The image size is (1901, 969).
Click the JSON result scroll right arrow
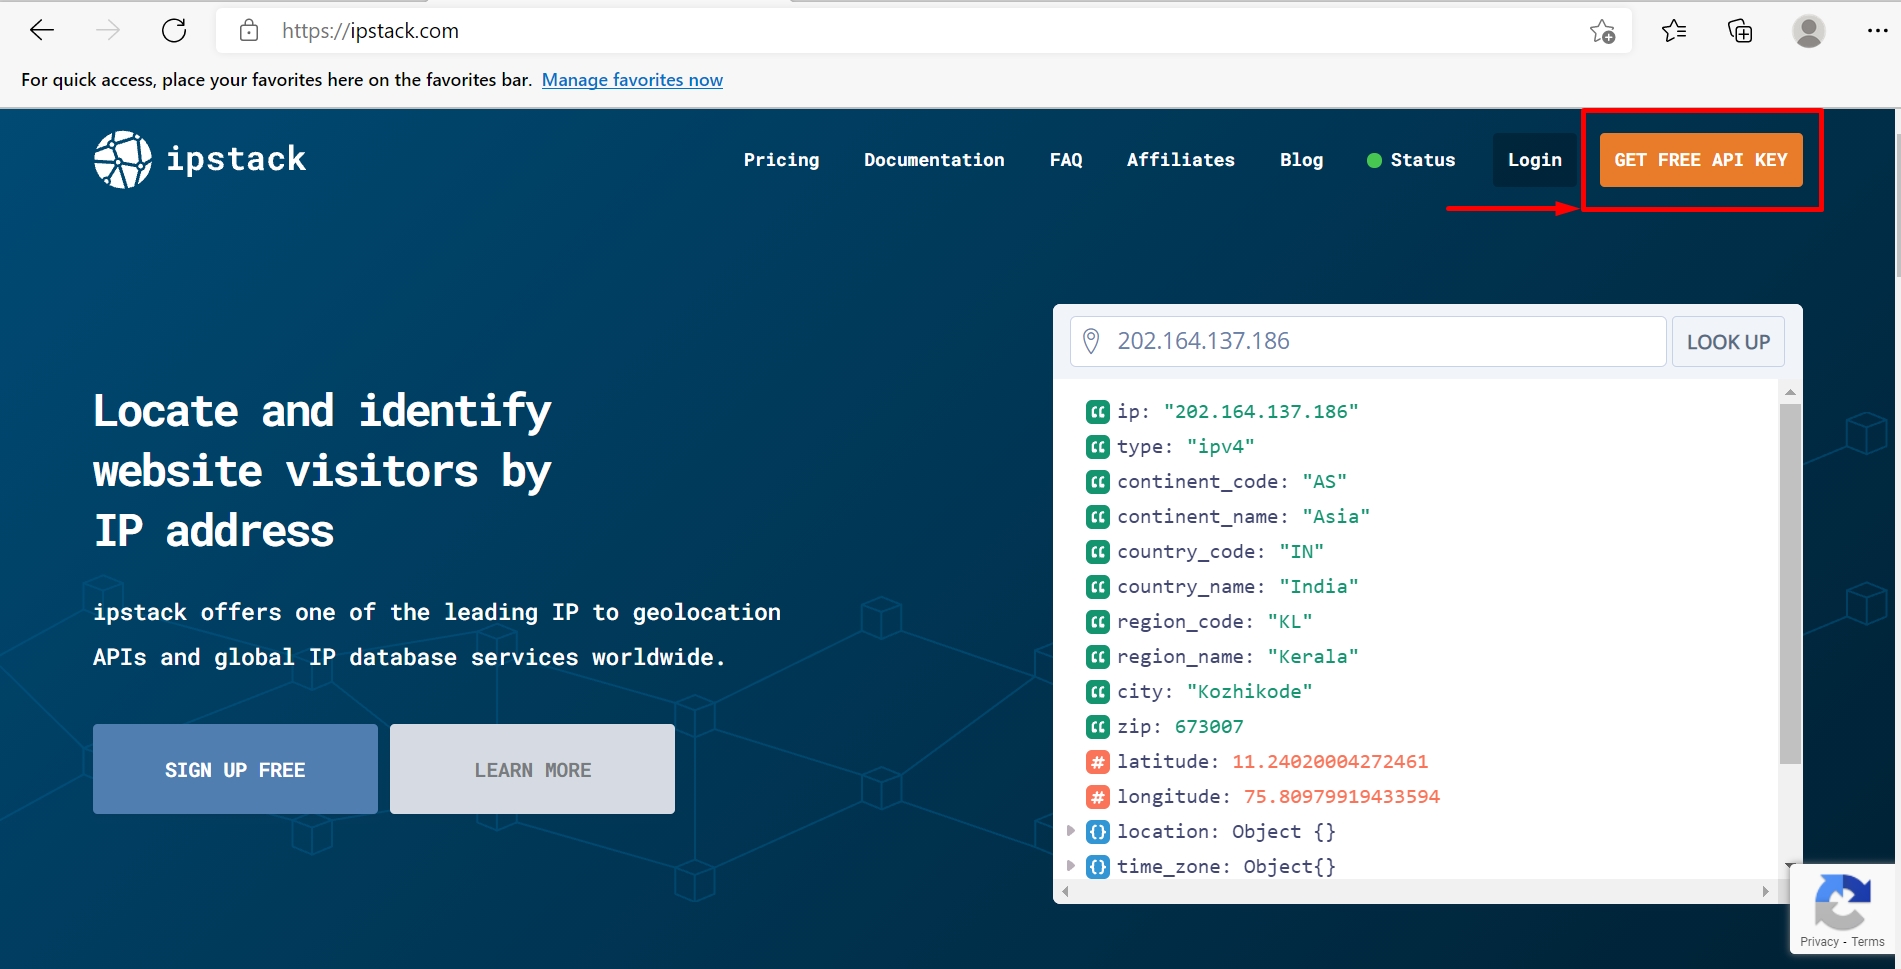(x=1766, y=891)
